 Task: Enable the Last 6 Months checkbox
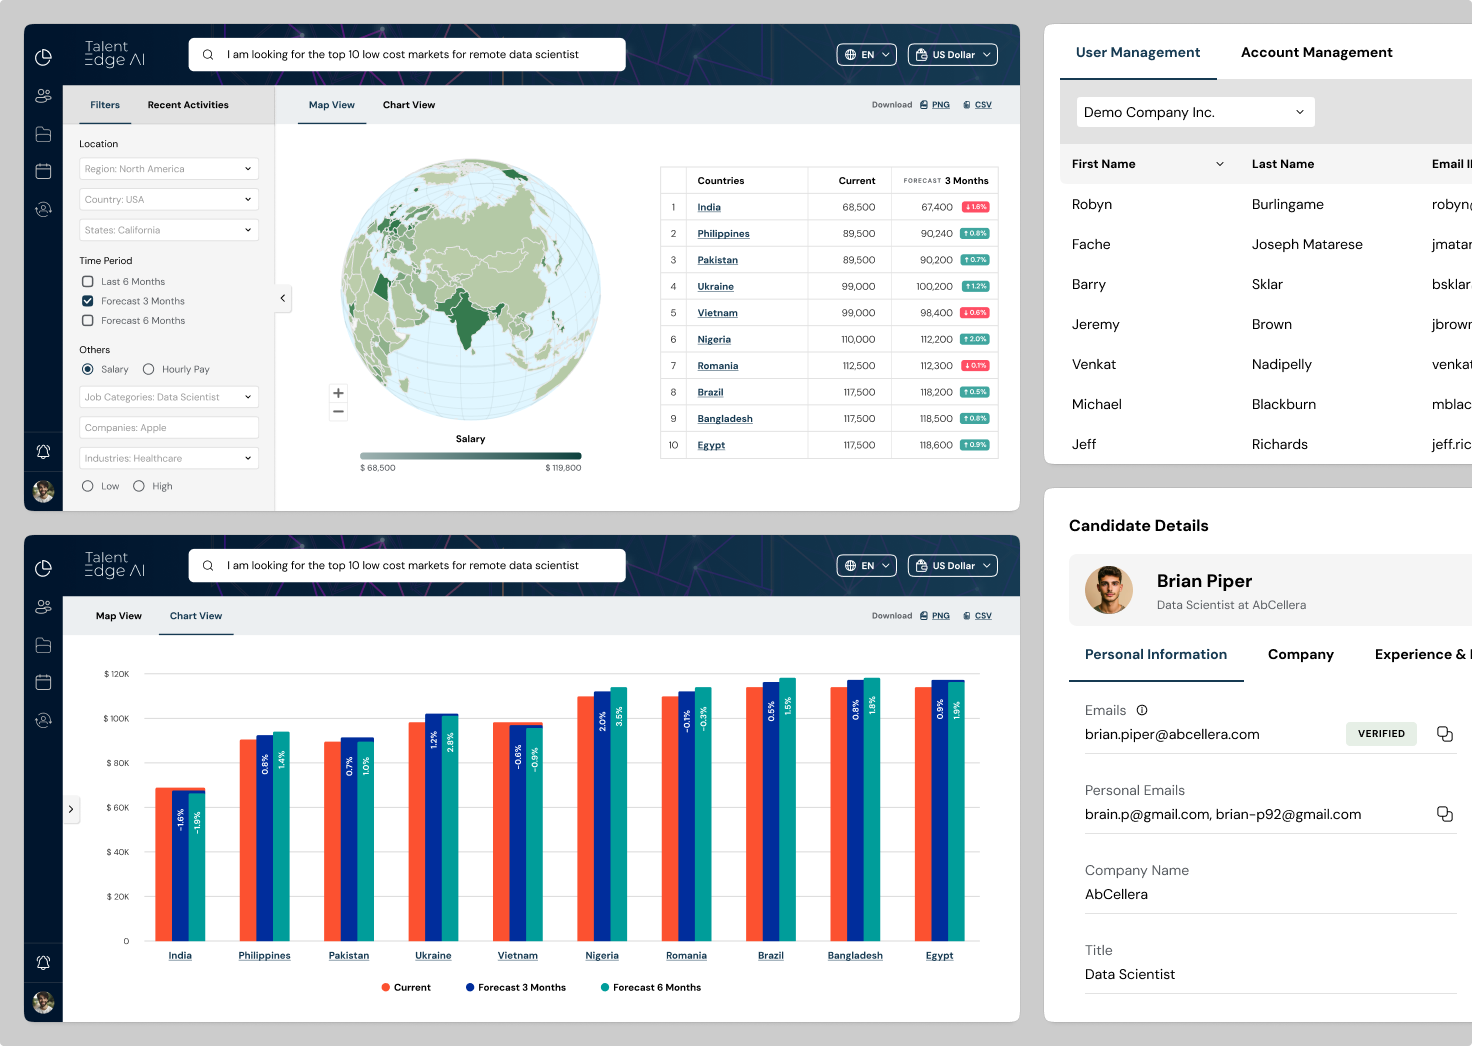tap(88, 282)
